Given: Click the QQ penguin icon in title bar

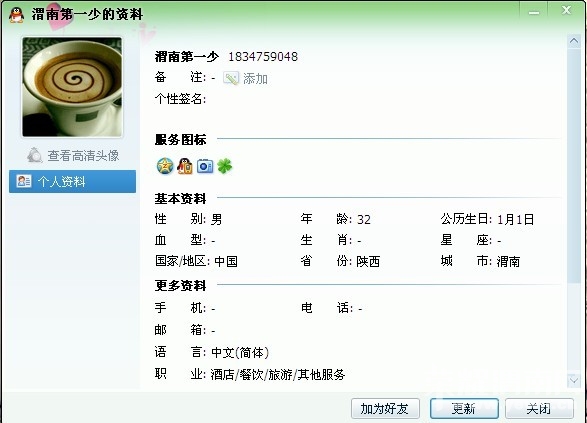Looking at the screenshot, I should (x=16, y=15).
